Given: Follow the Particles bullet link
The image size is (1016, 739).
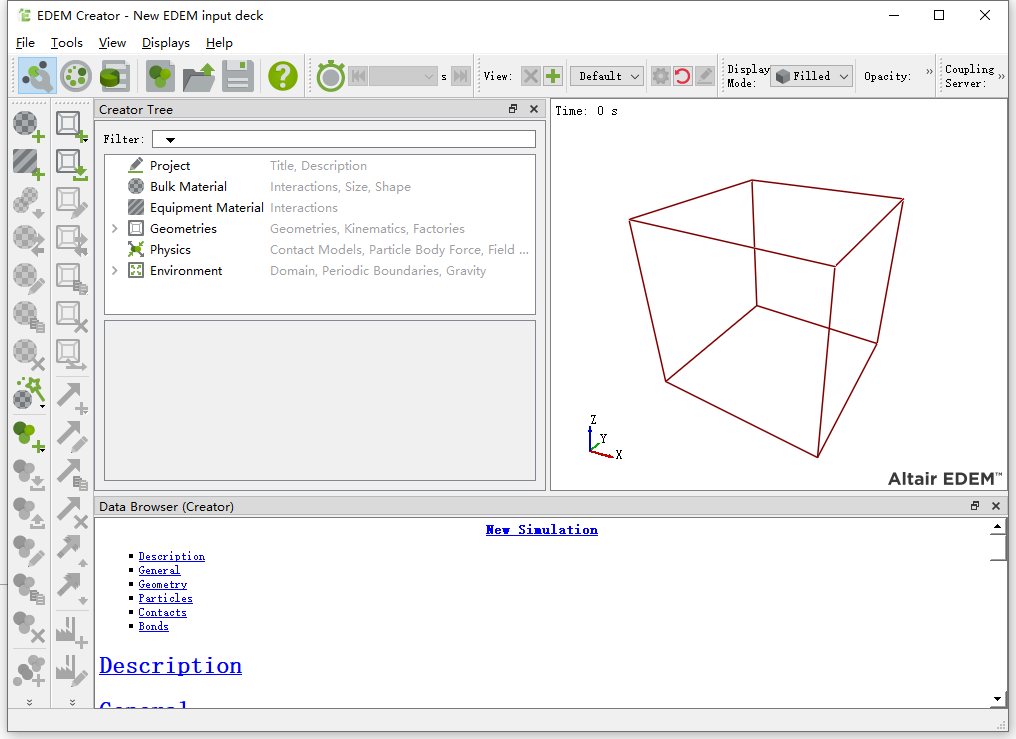Looking at the screenshot, I should 165,598.
